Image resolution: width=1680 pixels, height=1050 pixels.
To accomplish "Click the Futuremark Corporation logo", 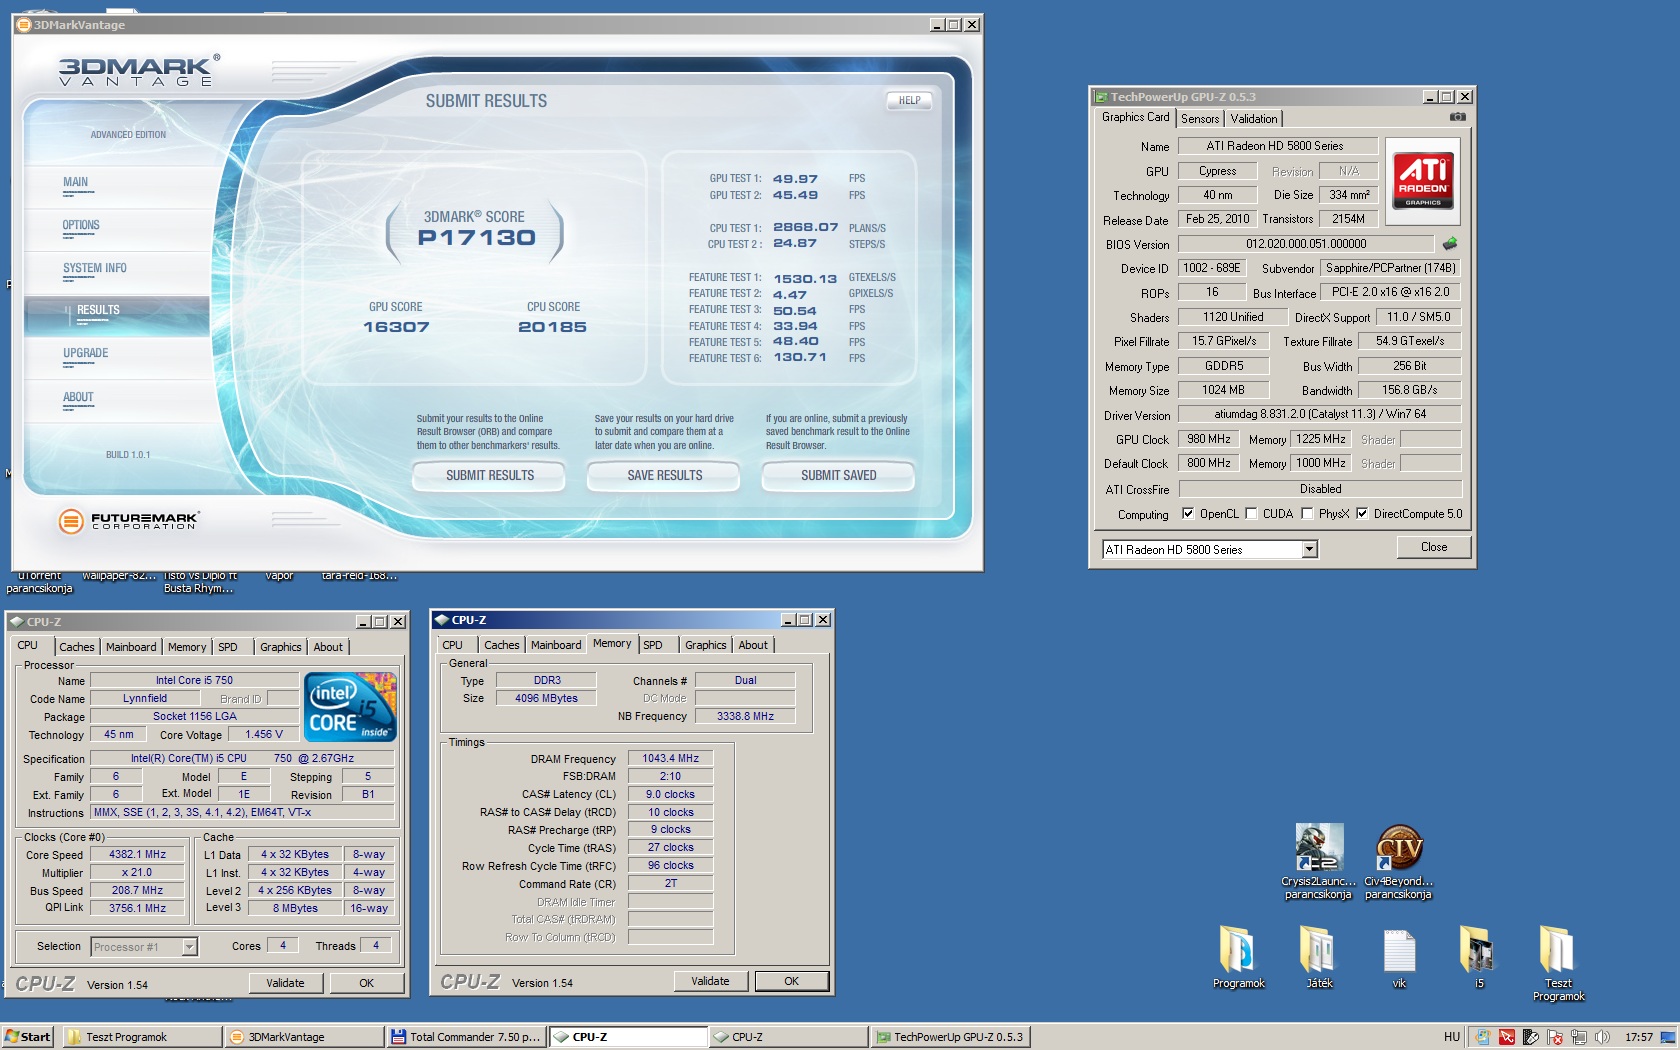I will pos(129,520).
